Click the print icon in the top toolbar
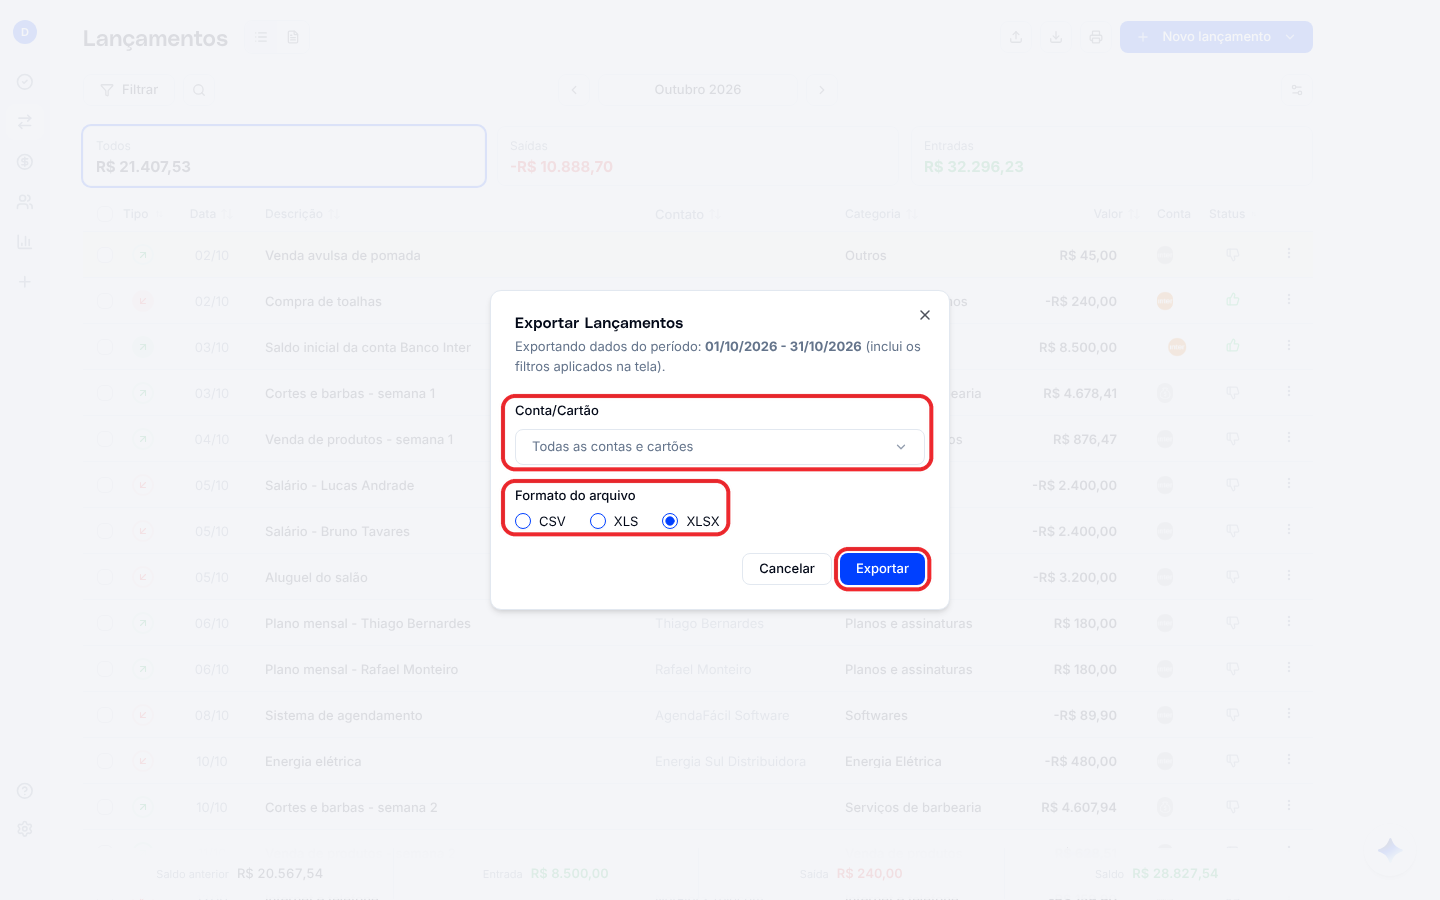The image size is (1440, 900). 1096,37
